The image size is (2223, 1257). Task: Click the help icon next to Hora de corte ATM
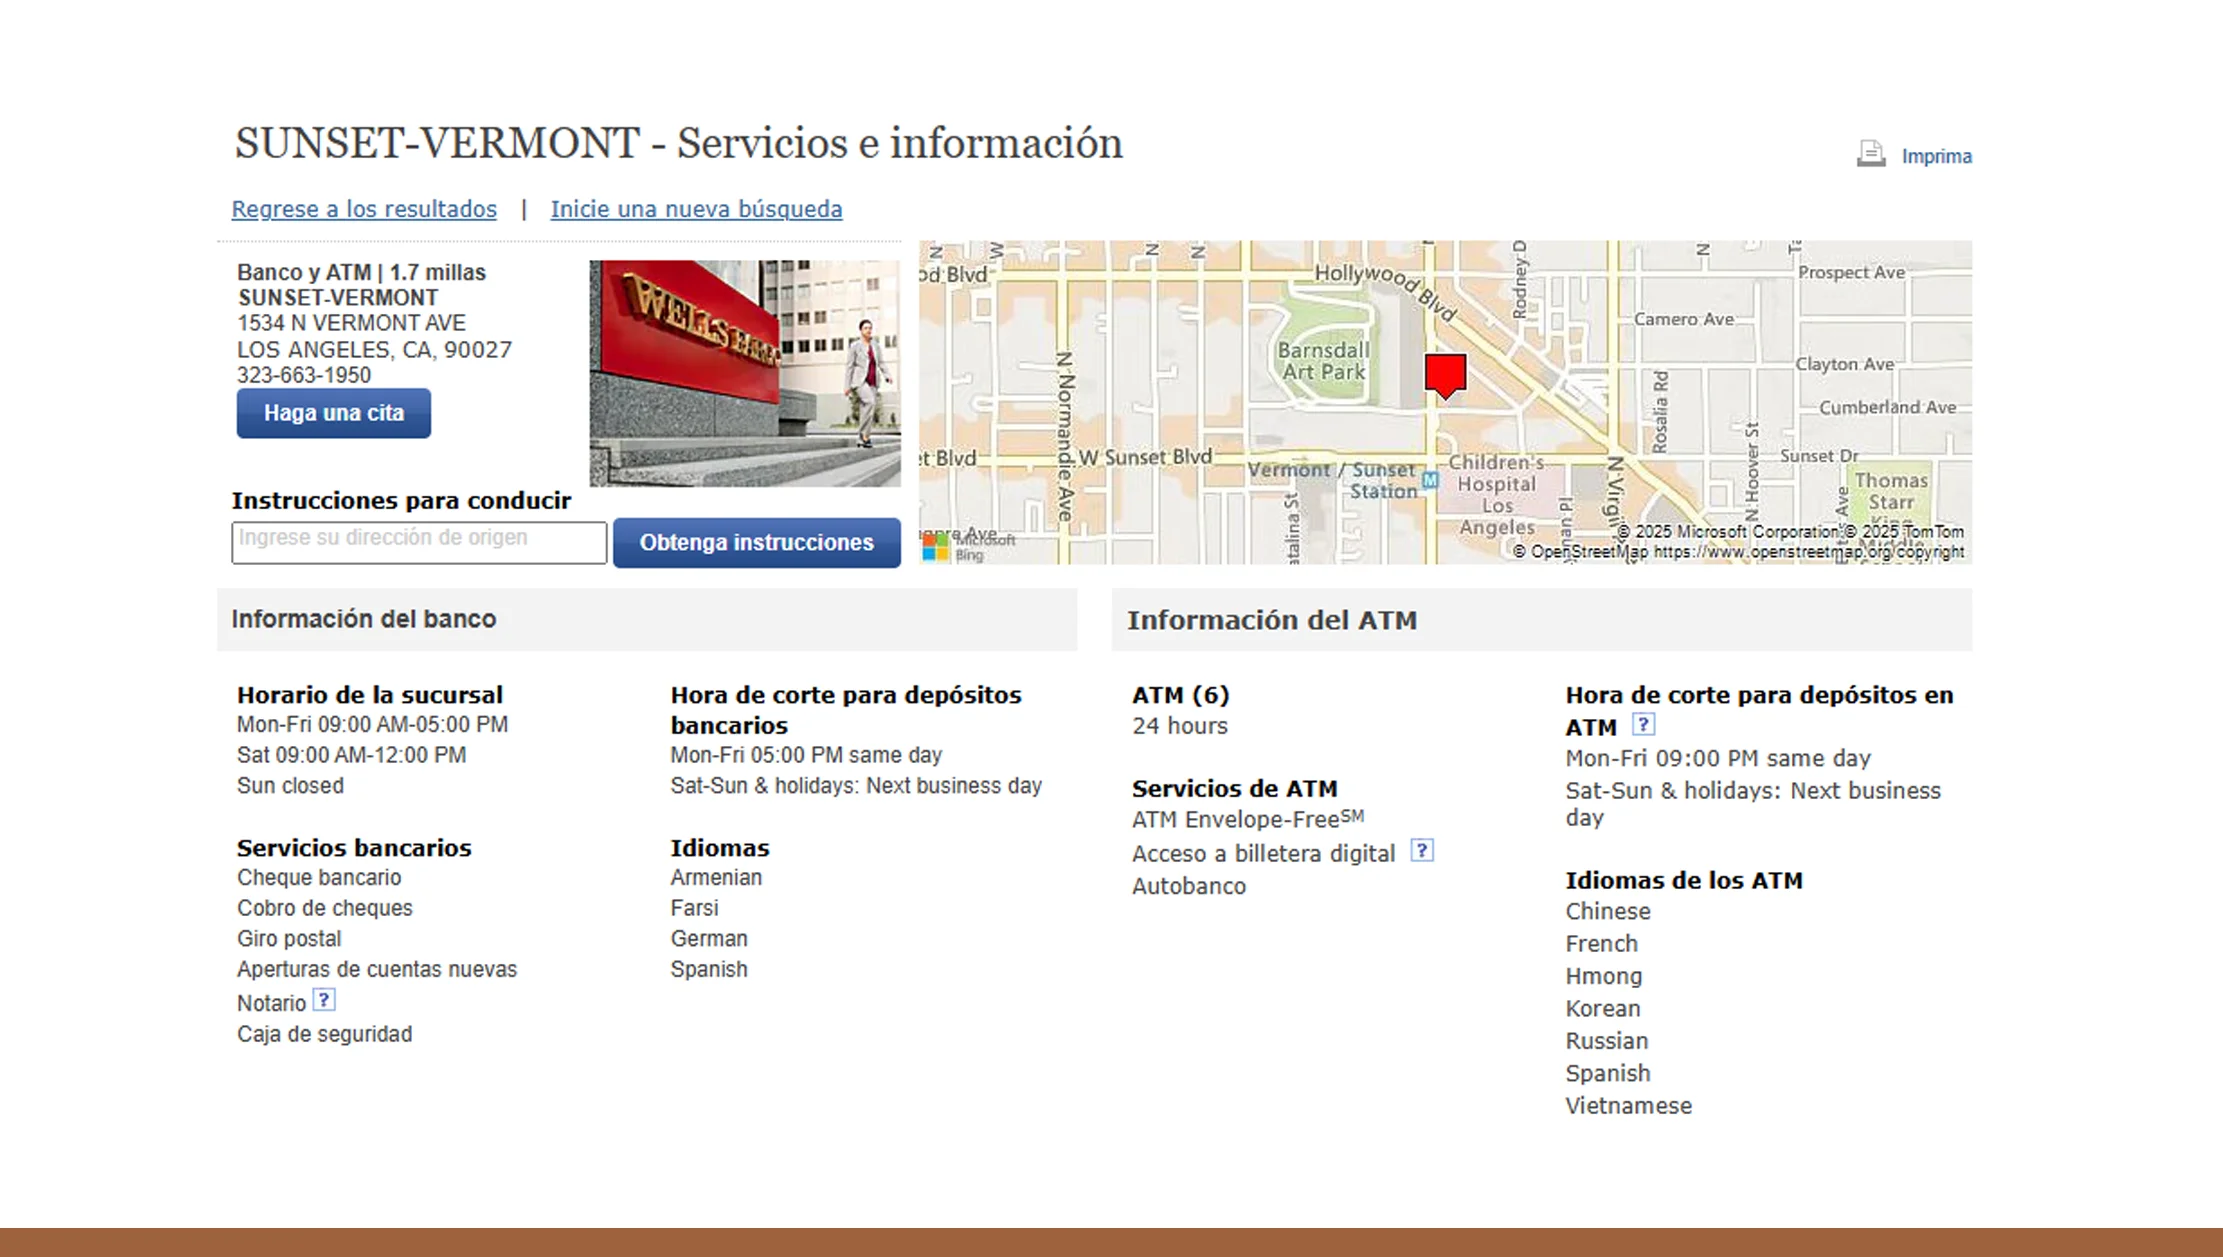[1646, 724]
